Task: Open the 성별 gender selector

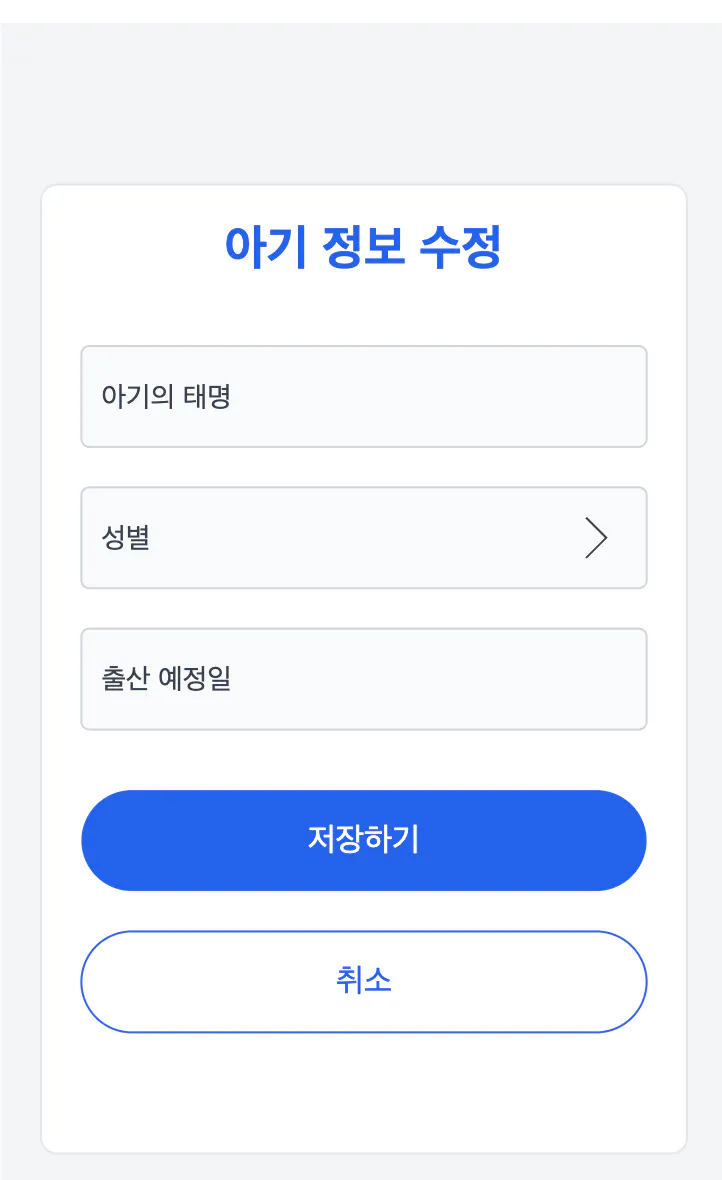Action: (364, 537)
